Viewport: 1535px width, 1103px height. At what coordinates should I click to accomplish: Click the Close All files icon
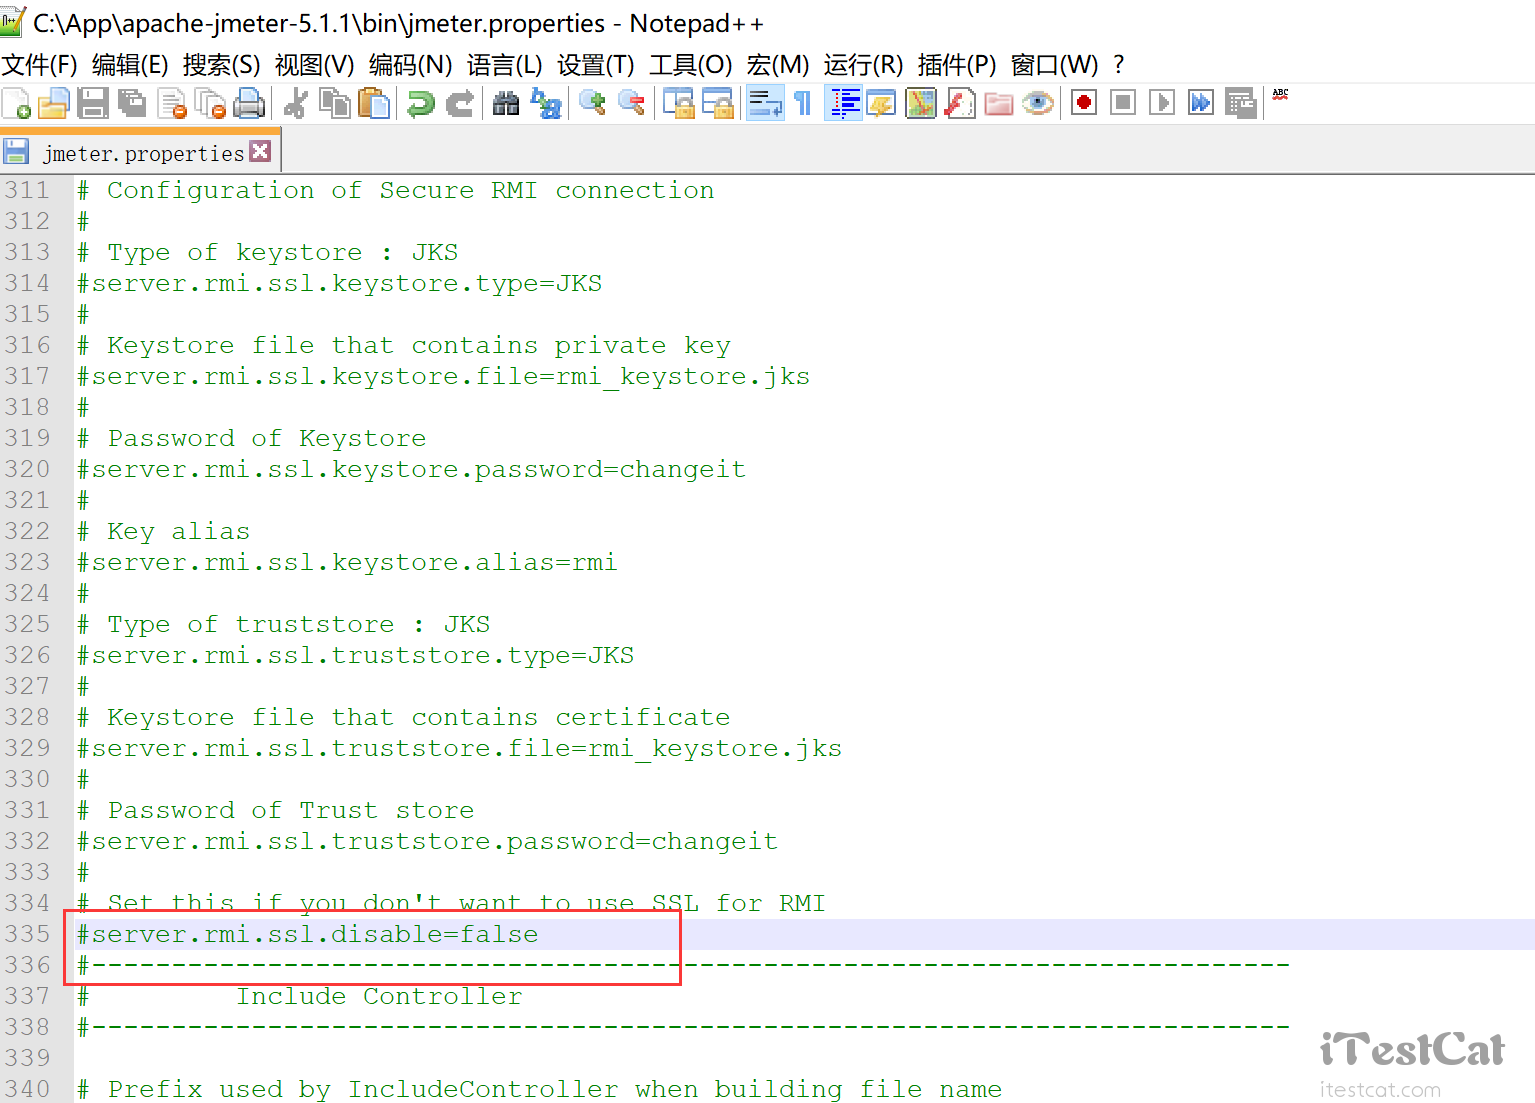(210, 103)
